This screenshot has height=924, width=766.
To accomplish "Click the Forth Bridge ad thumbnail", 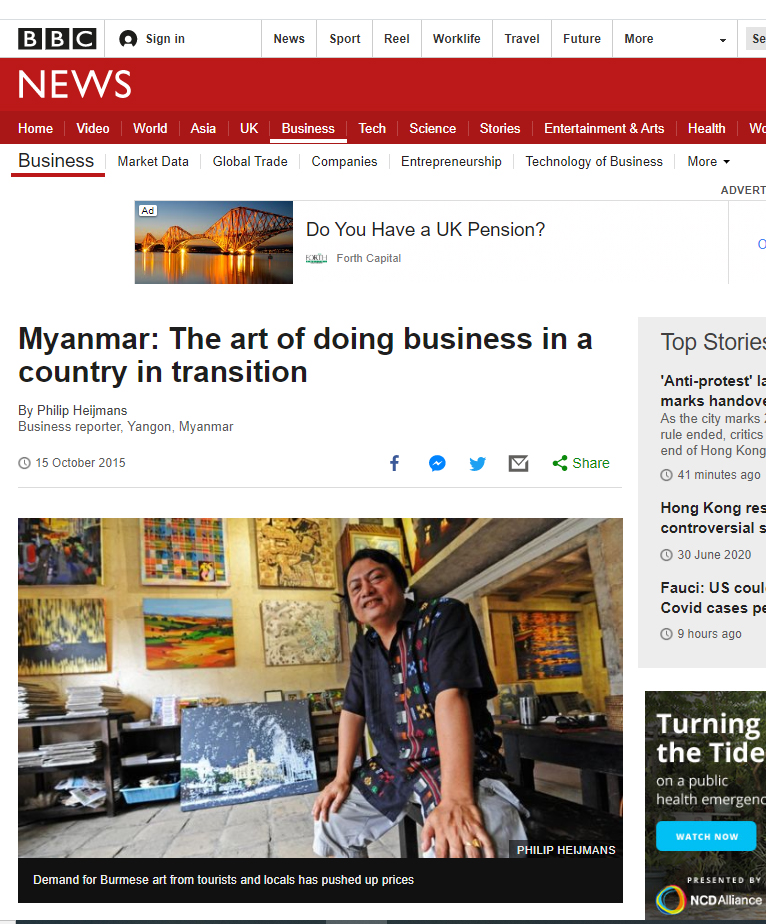I will point(214,243).
